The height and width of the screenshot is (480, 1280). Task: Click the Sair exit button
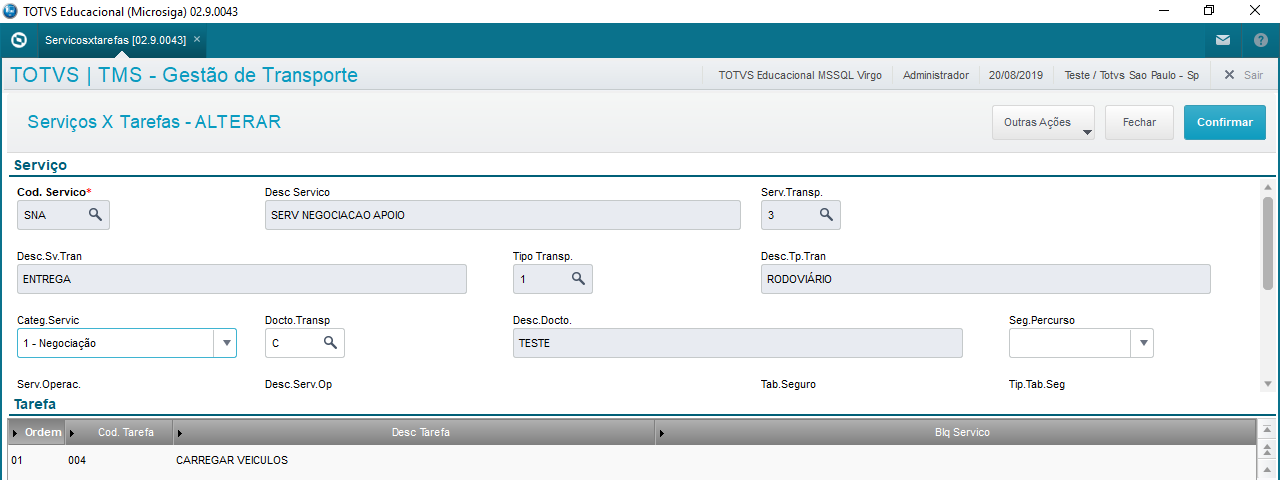point(1243,75)
